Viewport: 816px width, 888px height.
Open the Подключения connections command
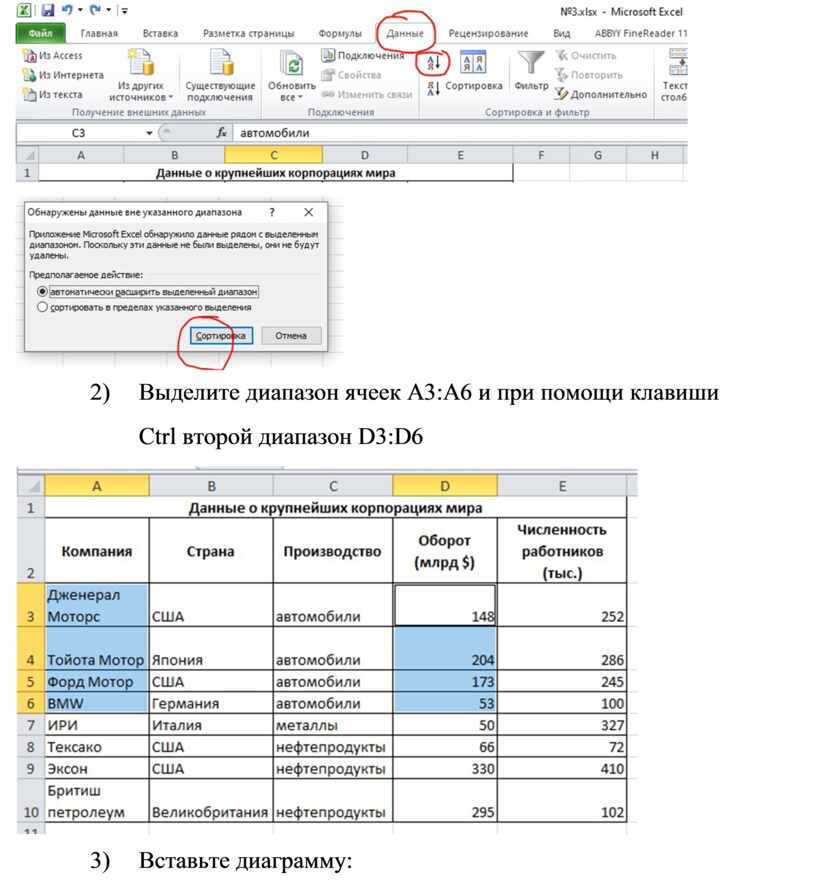[362, 56]
